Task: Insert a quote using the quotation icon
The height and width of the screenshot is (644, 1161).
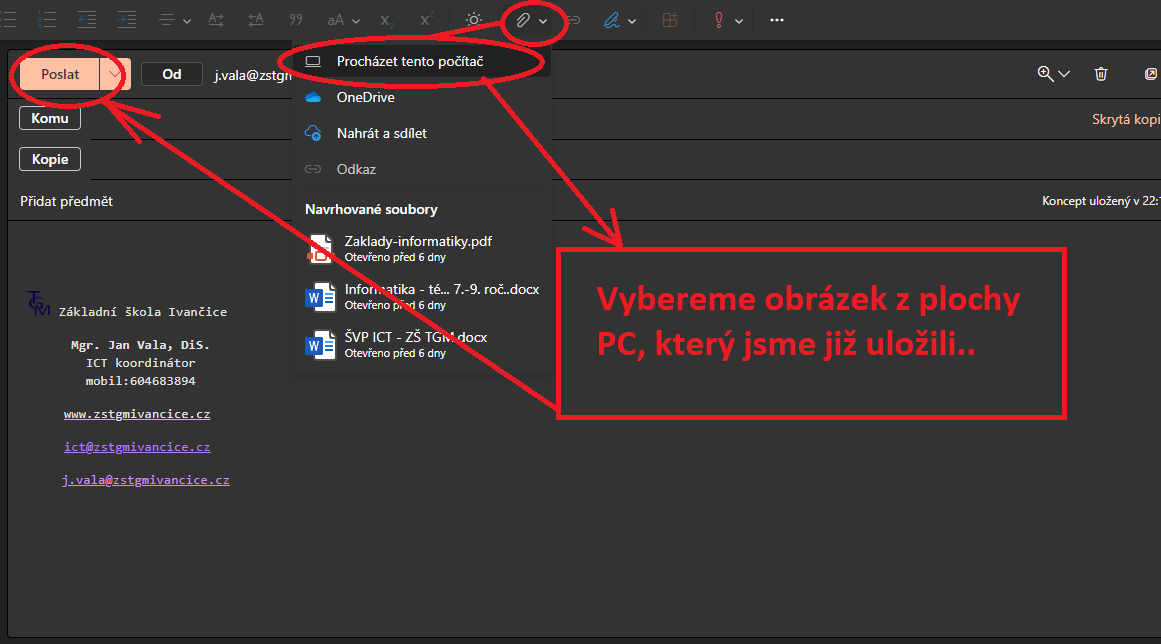Action: tap(295, 20)
